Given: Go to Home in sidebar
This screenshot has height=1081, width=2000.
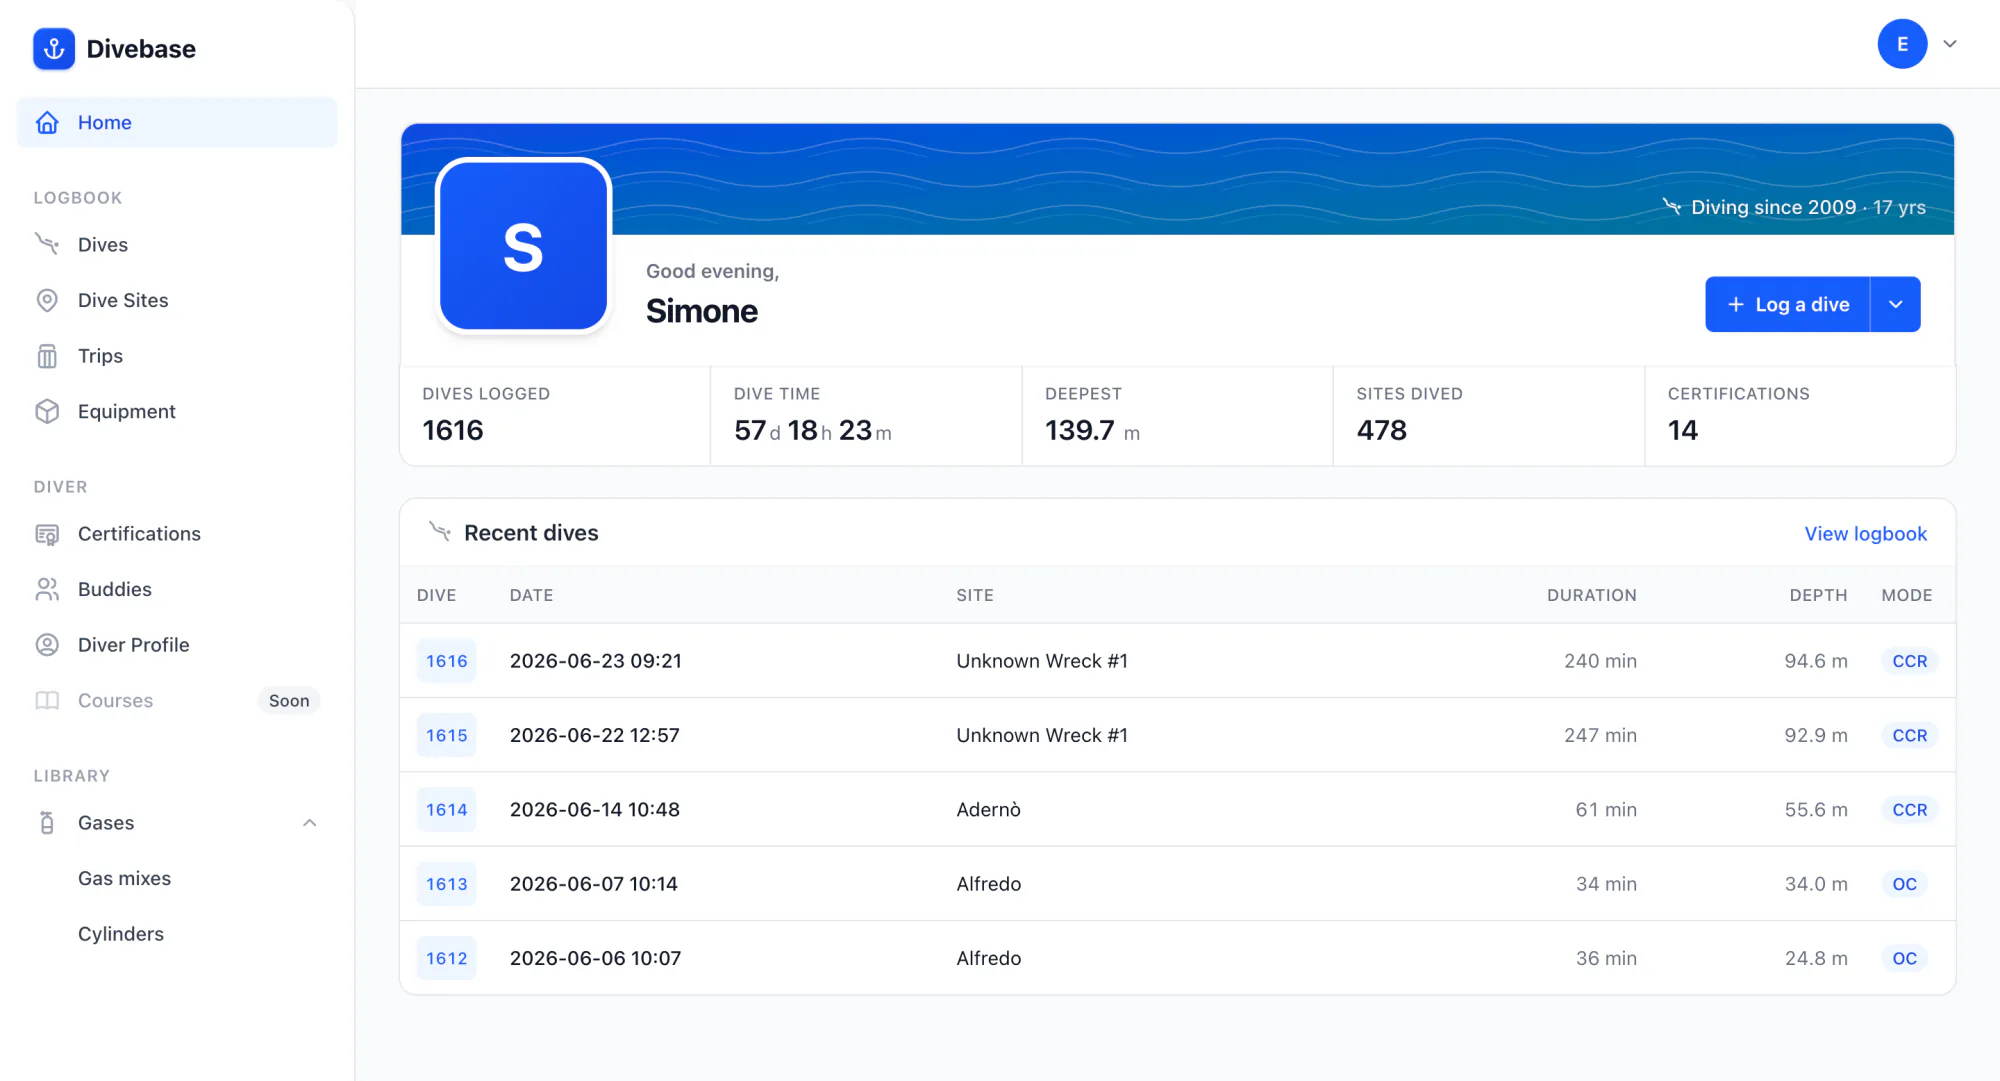Looking at the screenshot, I should (177, 122).
